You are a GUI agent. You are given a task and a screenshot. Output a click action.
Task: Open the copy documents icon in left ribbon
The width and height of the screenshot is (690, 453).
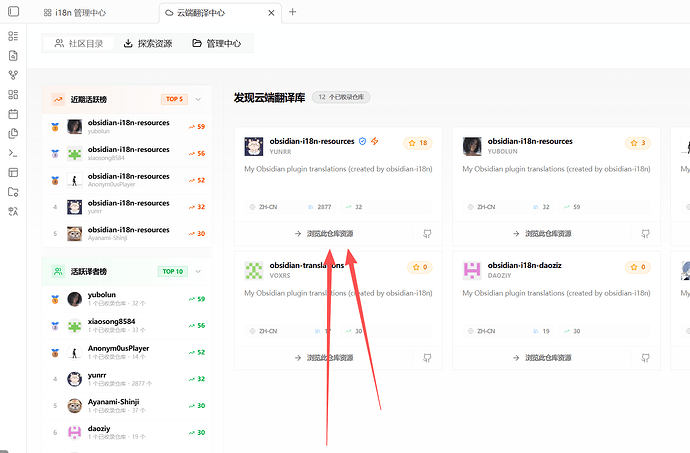[13, 133]
